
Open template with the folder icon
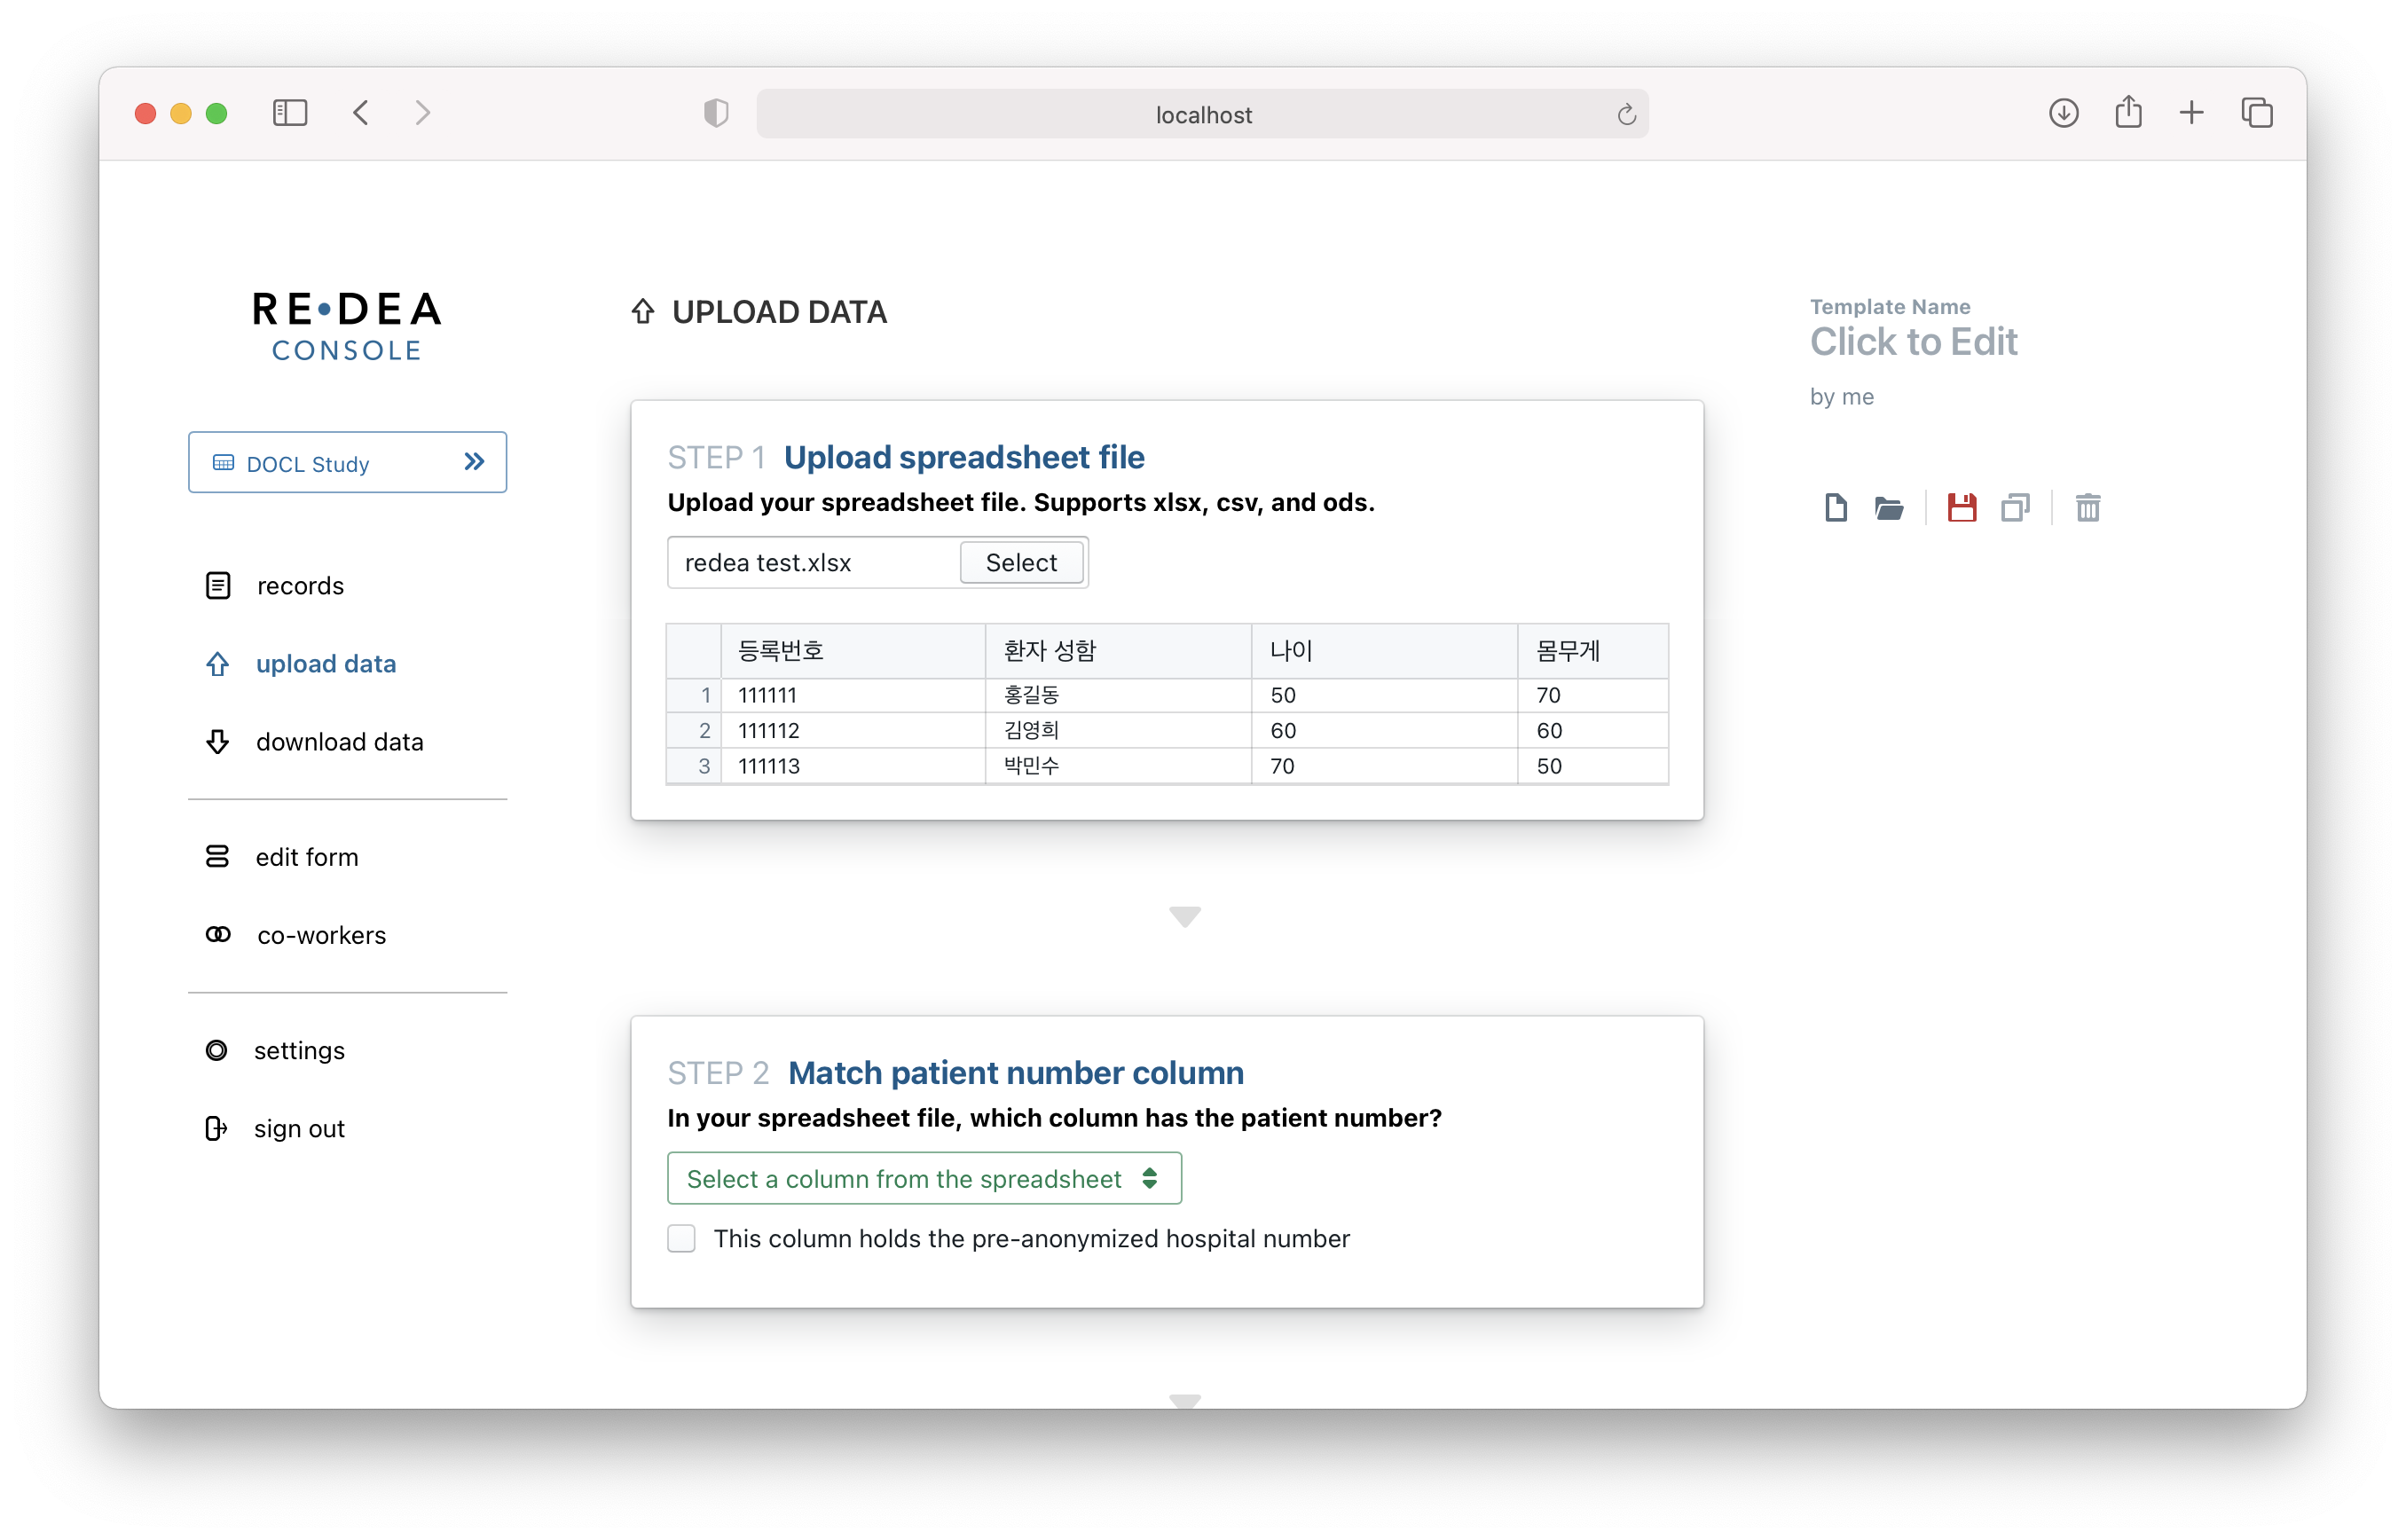tap(1888, 508)
